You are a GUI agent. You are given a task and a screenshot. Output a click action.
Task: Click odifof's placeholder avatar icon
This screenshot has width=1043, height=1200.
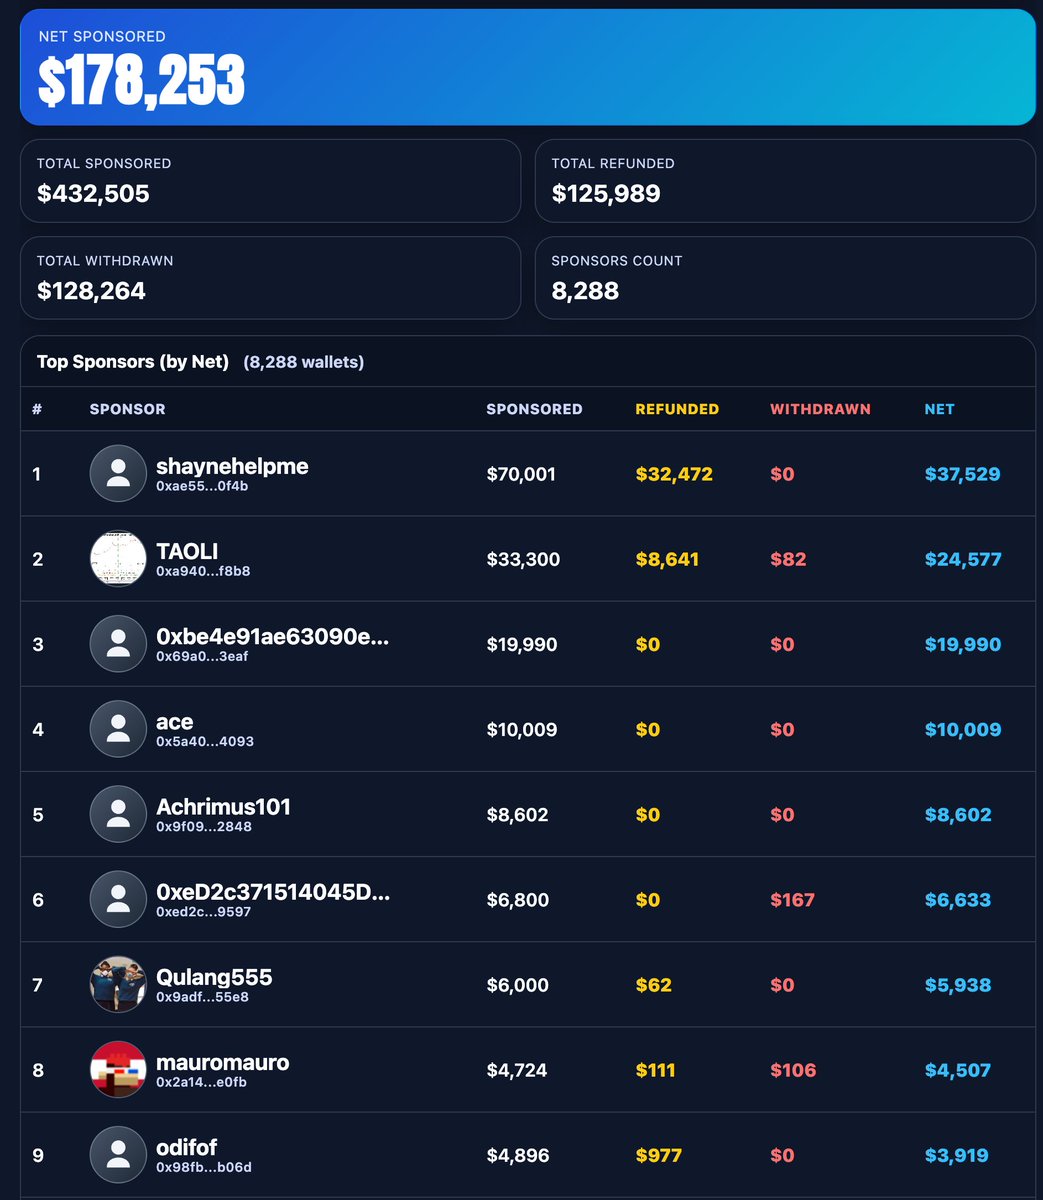tap(118, 1154)
